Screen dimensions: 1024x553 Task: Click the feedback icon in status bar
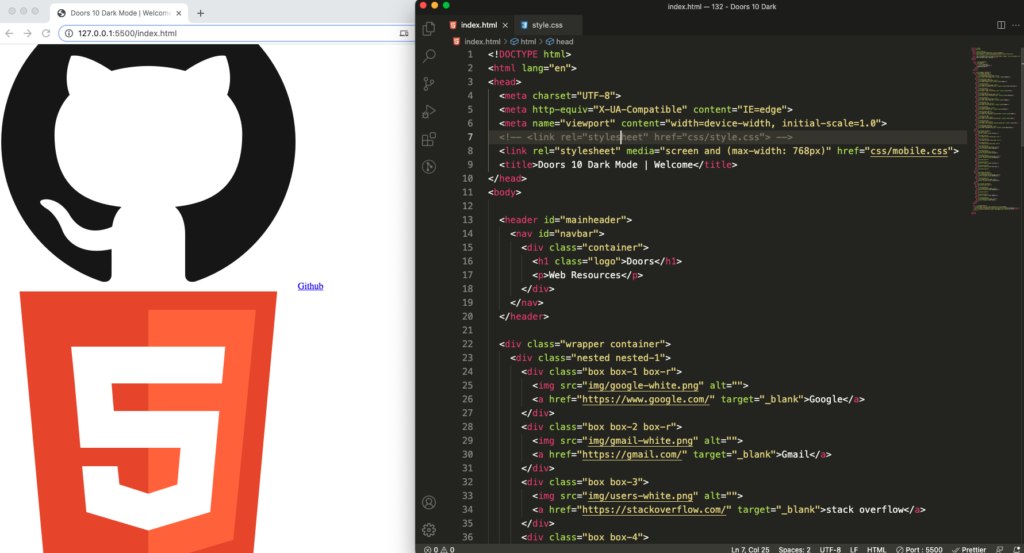point(999,549)
